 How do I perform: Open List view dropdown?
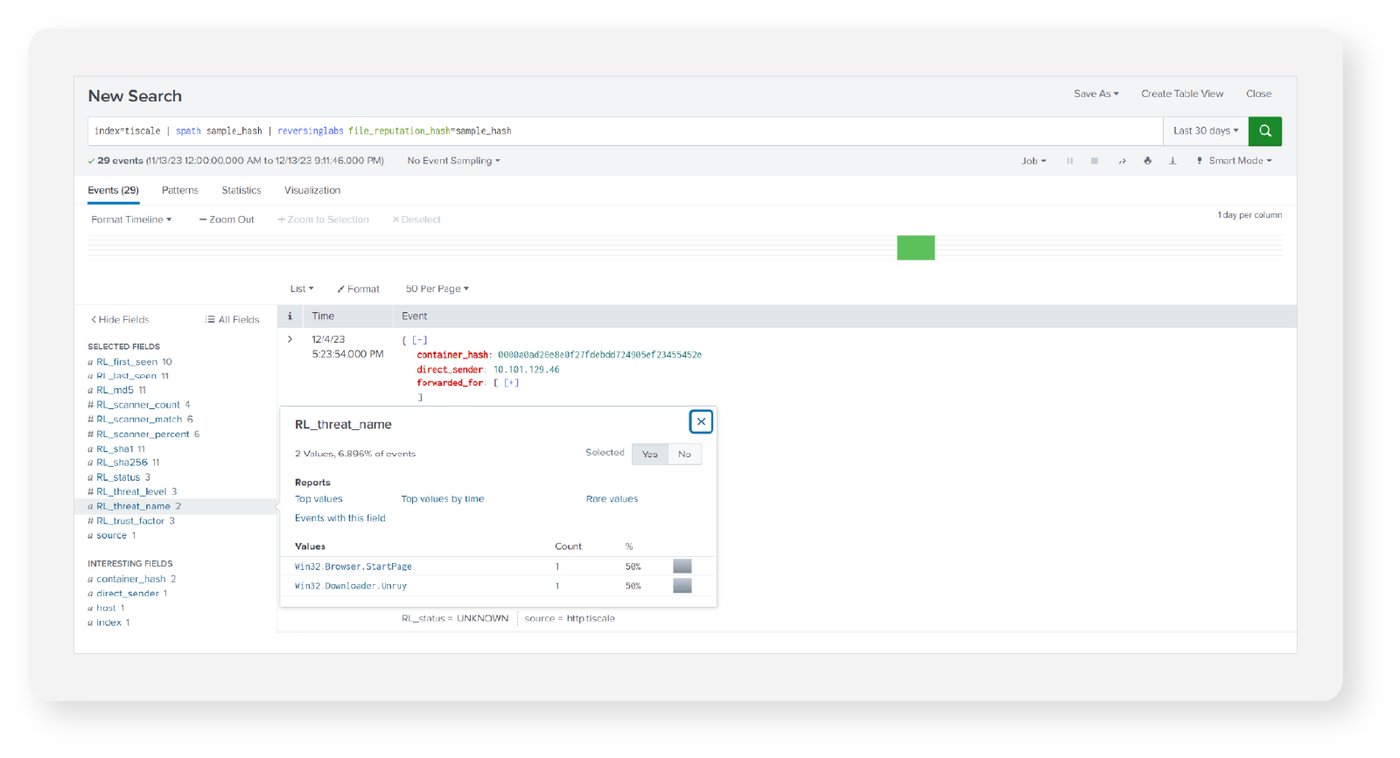click(302, 289)
